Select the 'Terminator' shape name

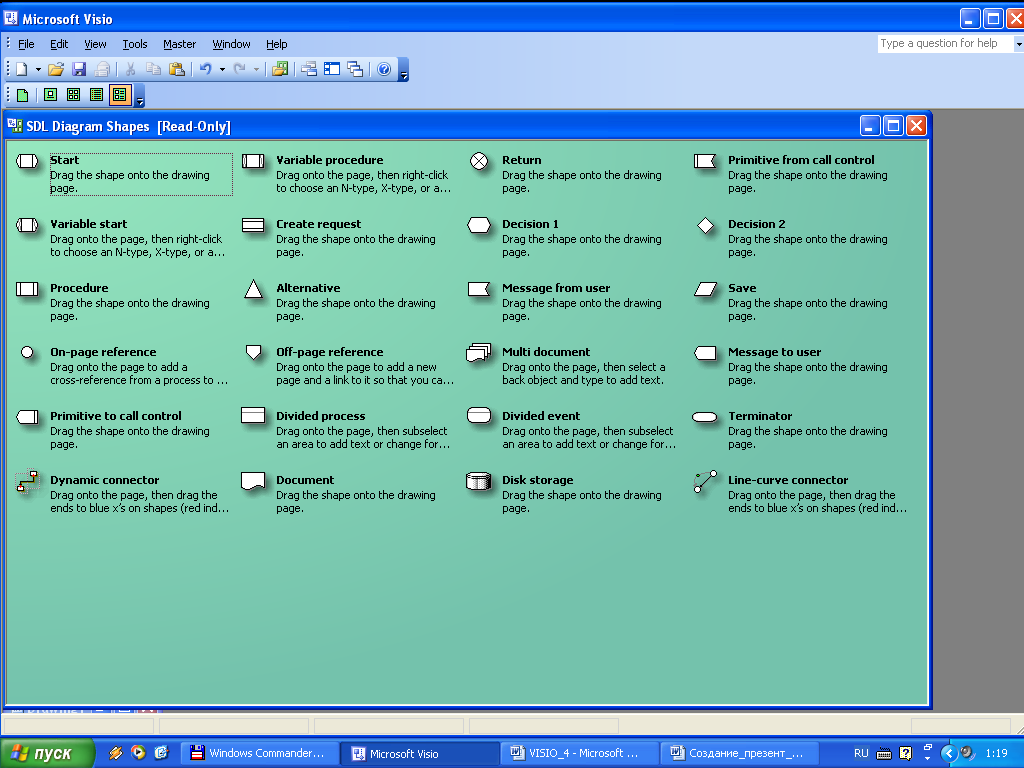[760, 416]
